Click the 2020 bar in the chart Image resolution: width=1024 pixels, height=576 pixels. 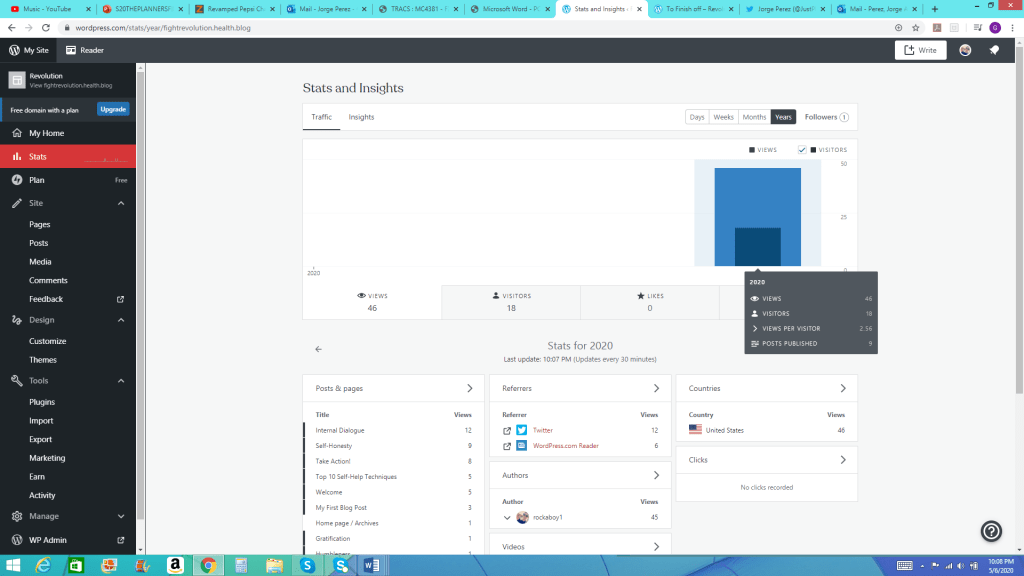click(757, 217)
